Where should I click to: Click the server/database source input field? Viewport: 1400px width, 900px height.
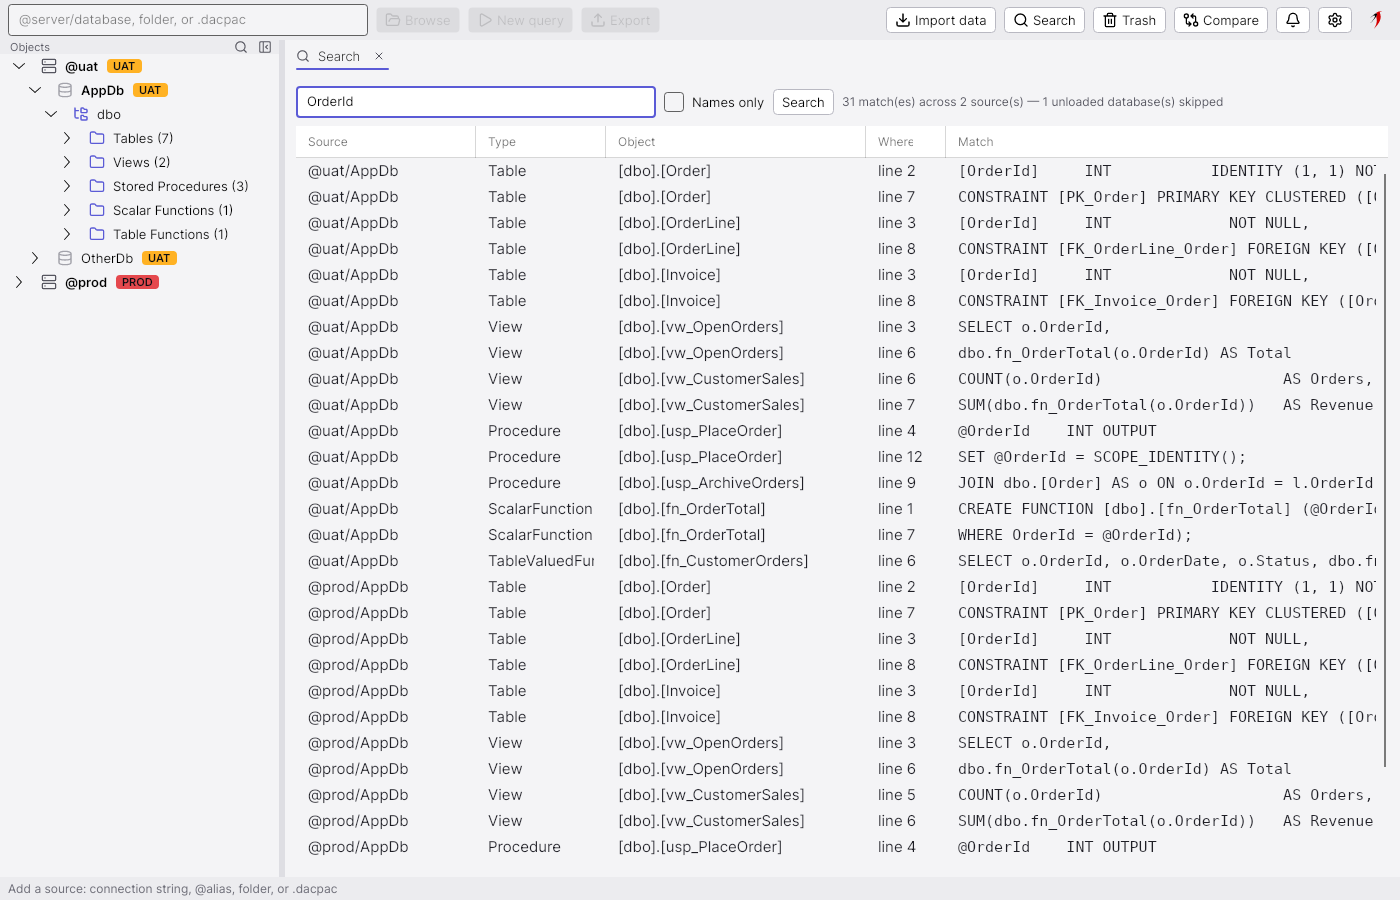coord(188,20)
